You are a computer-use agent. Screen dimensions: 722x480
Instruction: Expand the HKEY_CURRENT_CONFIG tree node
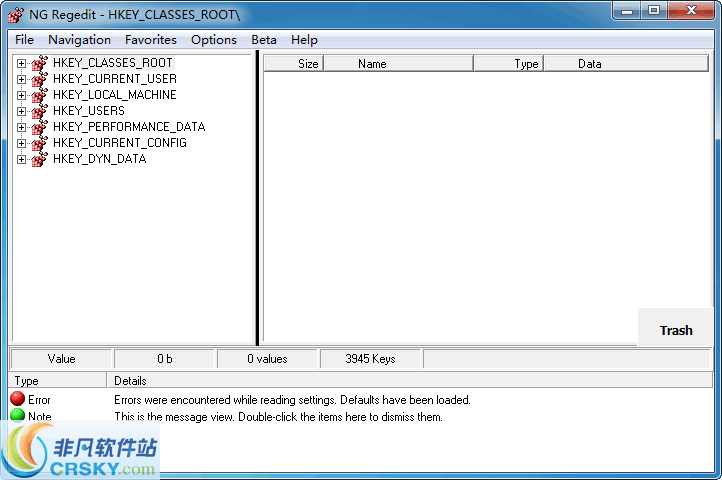coord(21,143)
